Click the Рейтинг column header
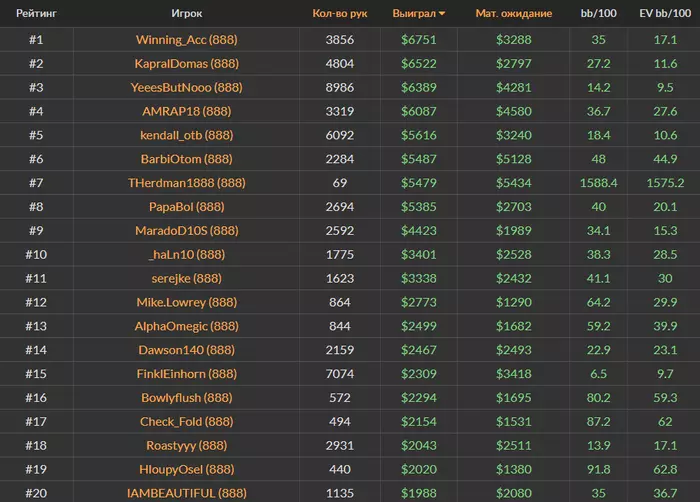 (36, 14)
